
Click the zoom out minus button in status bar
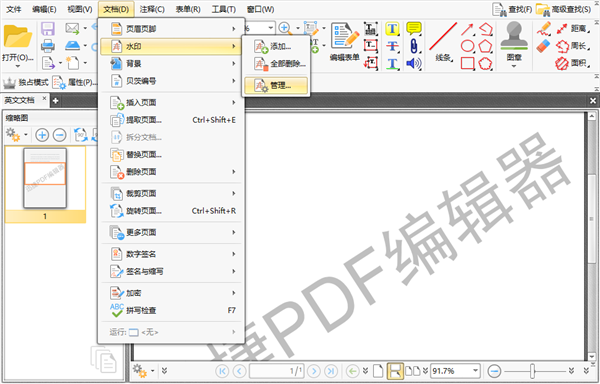(494, 371)
